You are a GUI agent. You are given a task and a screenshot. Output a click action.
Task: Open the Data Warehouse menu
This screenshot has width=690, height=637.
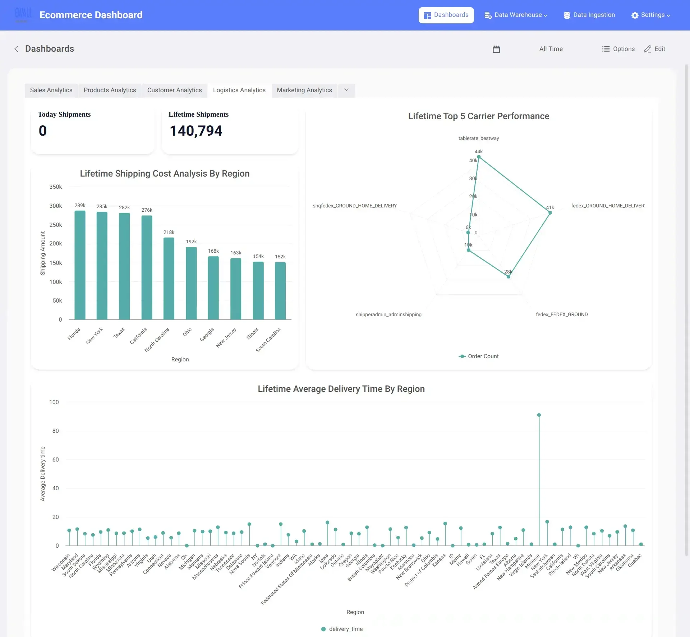point(516,15)
